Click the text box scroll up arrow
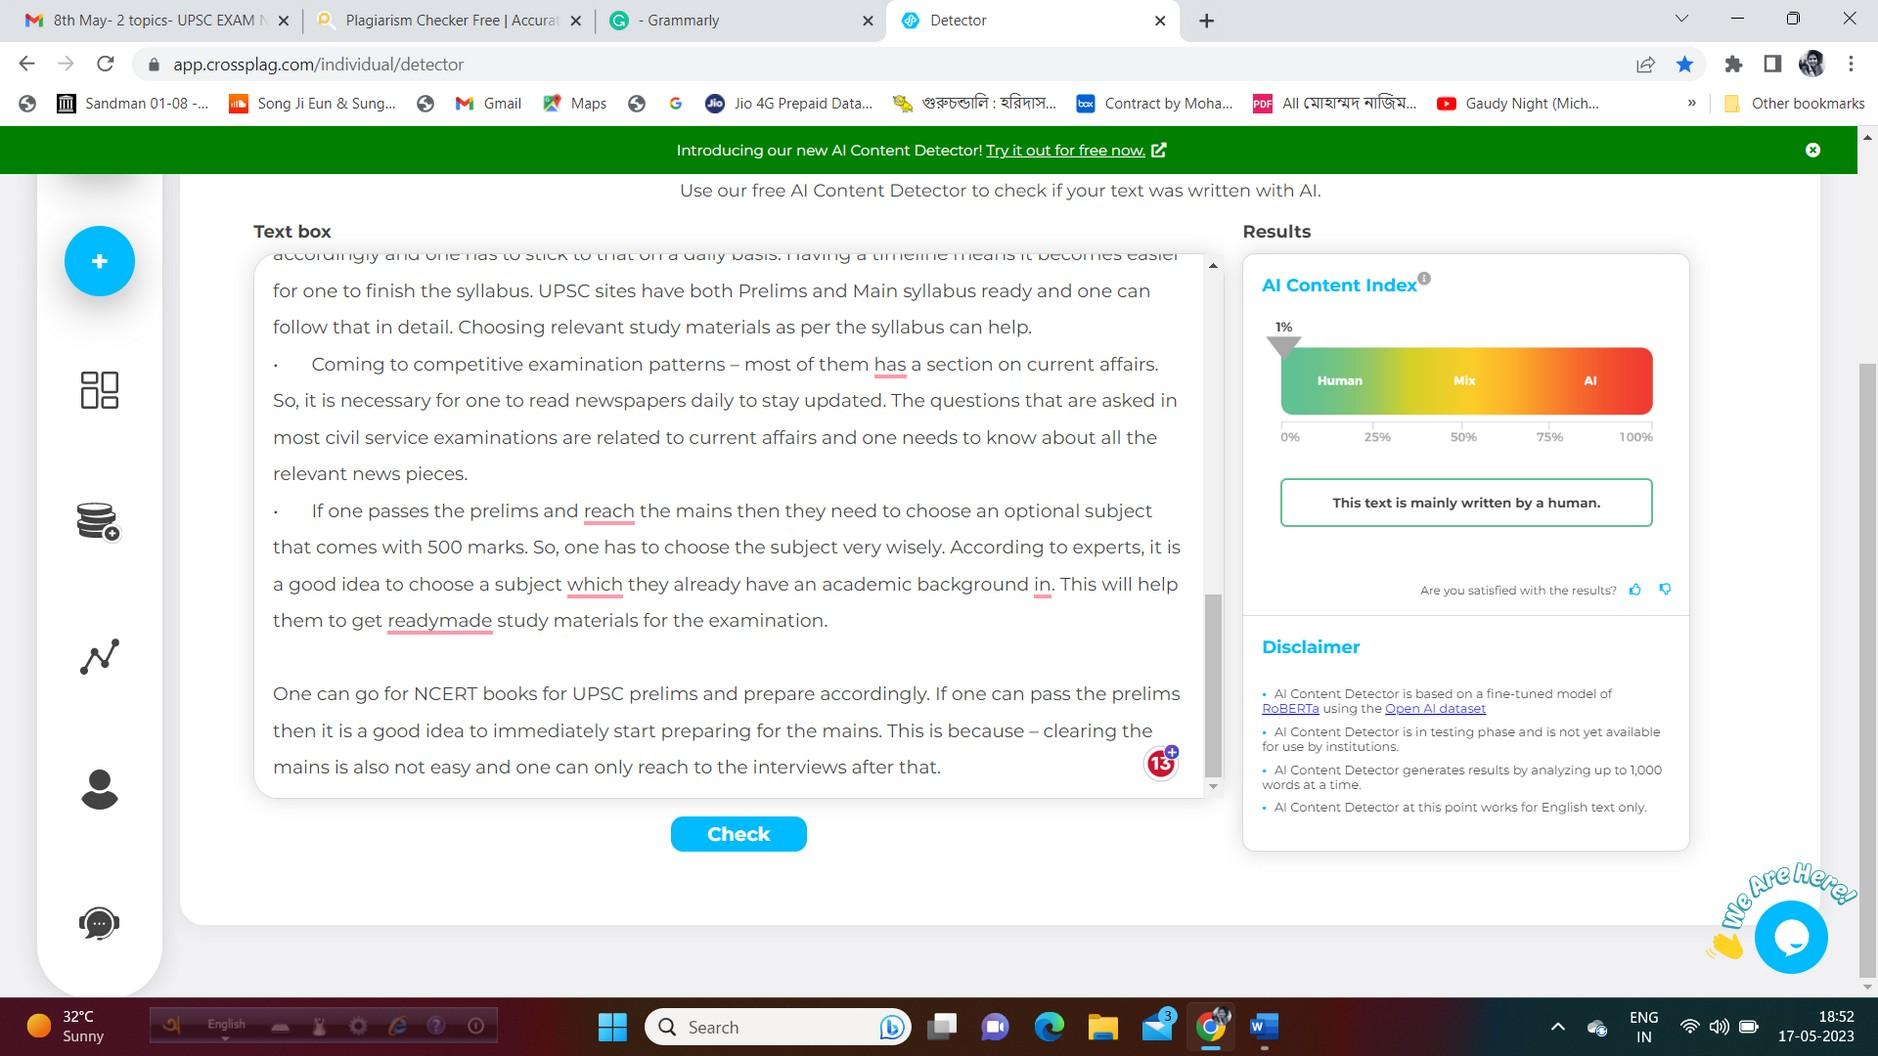This screenshot has height=1056, width=1878. coord(1213,265)
